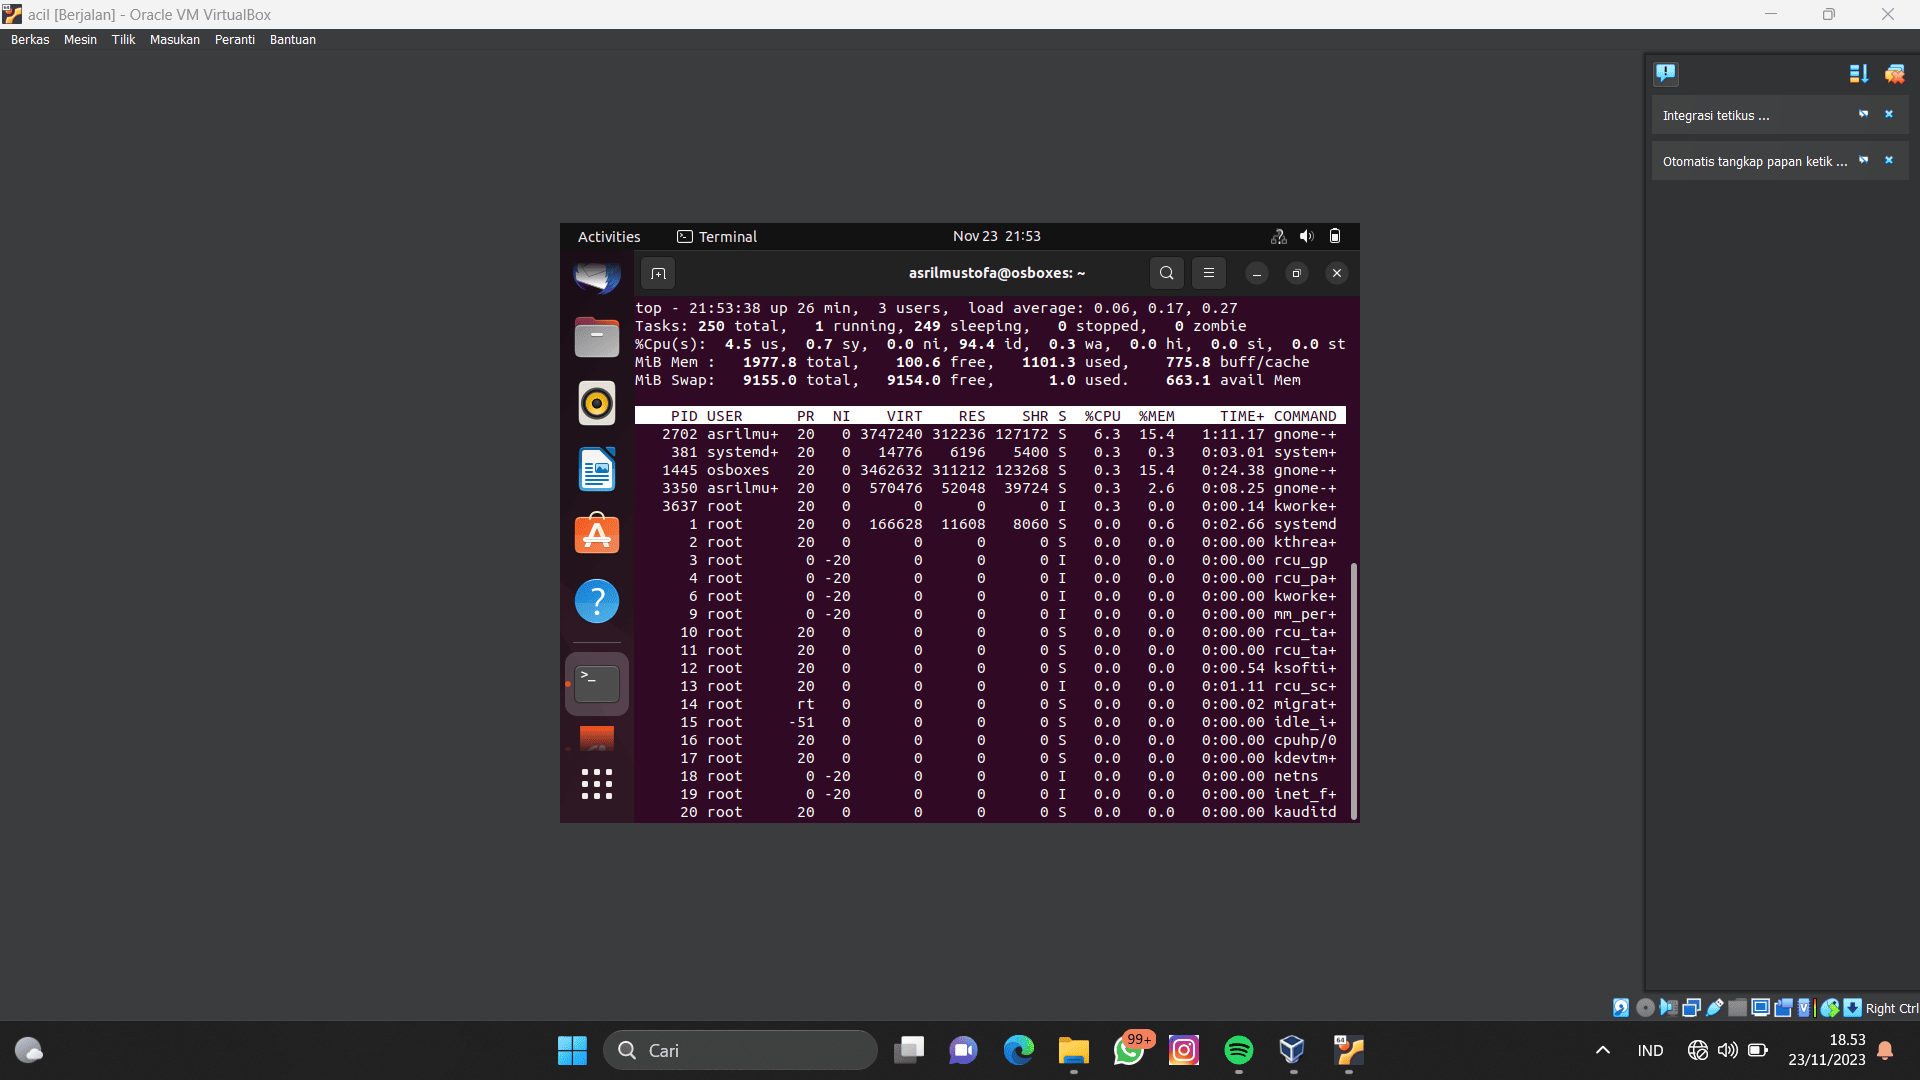This screenshot has height=1080, width=1920.
Task: Click the network indicator in VirtualBox status bar
Action: point(1691,1008)
